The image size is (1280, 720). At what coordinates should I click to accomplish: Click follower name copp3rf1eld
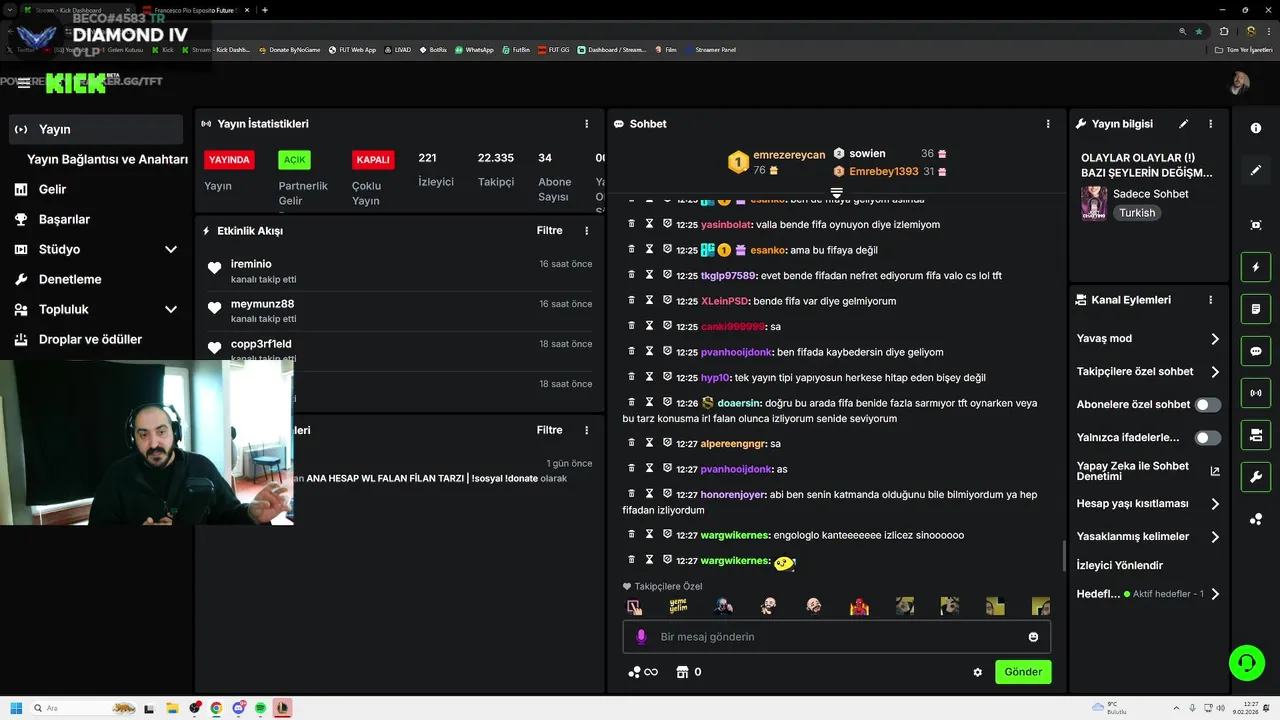pyautogui.click(x=261, y=344)
